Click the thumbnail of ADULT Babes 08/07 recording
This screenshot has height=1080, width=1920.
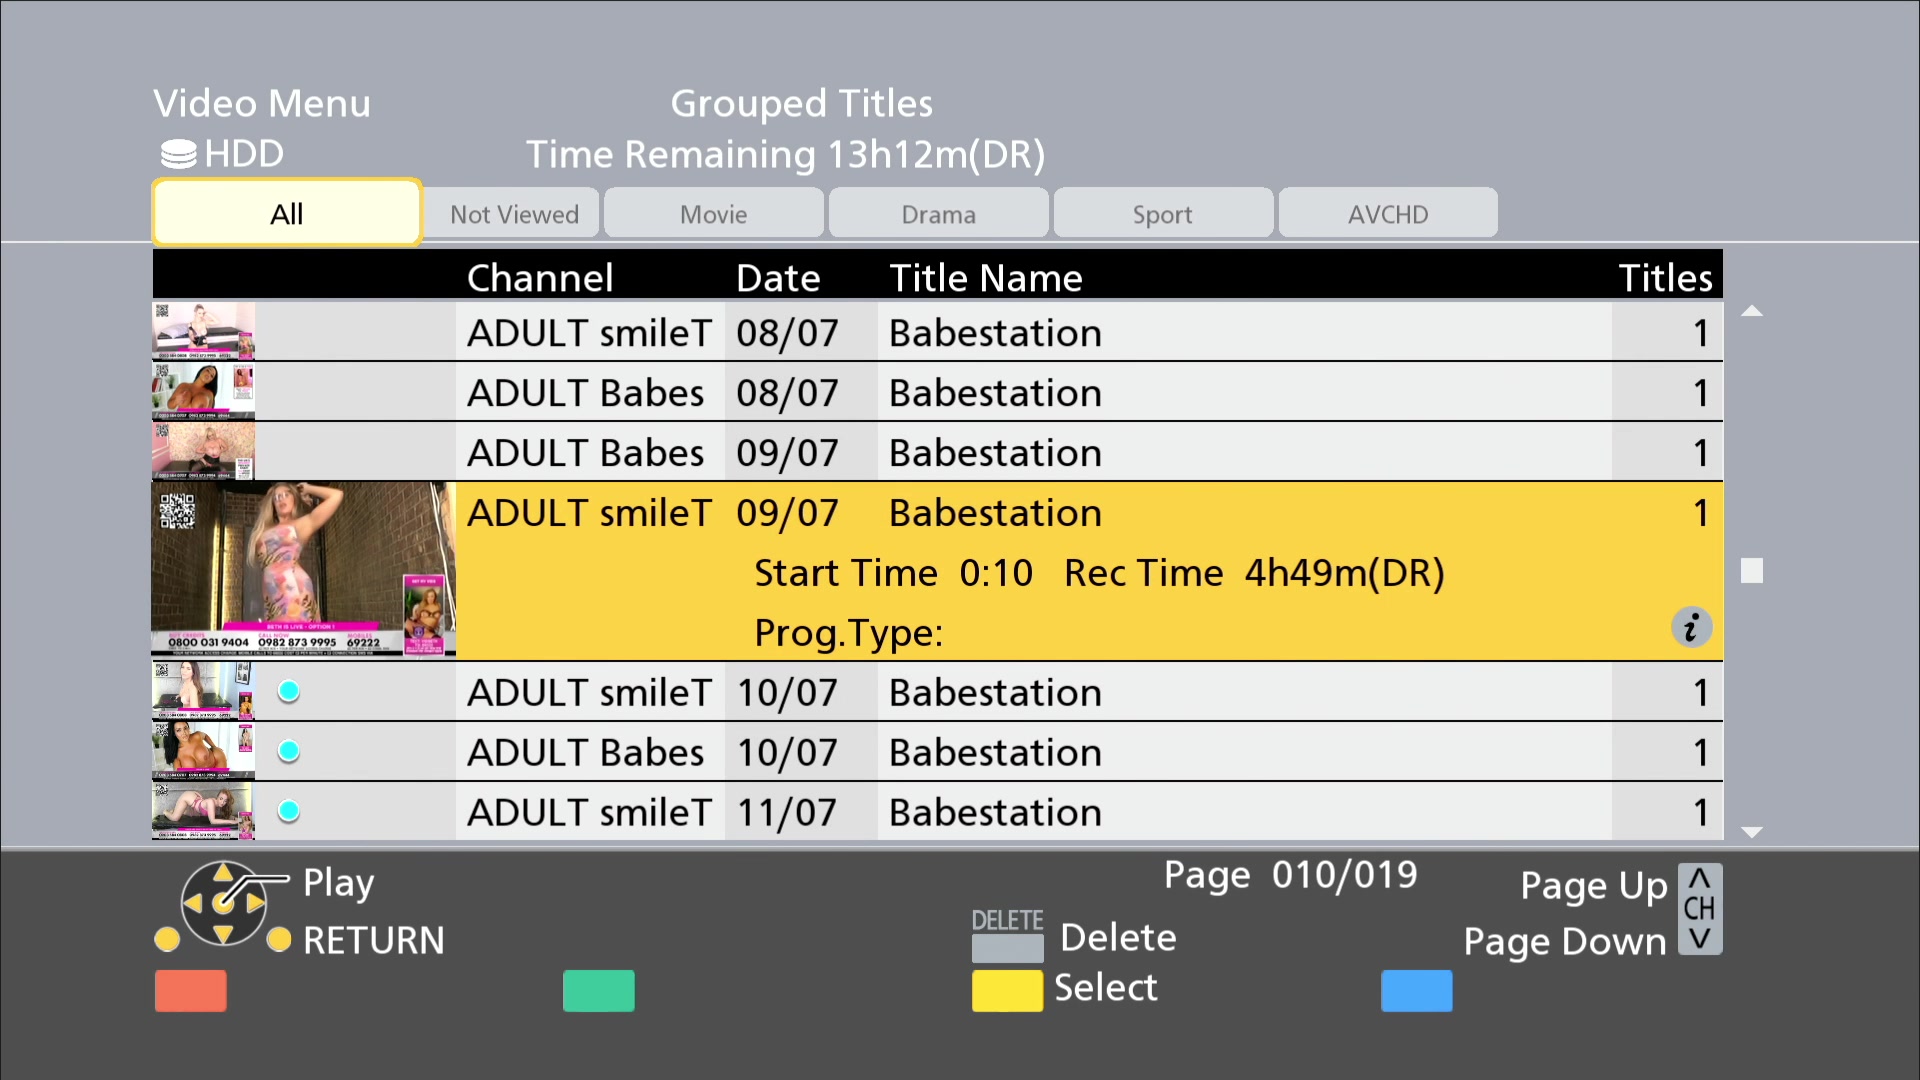tap(203, 391)
